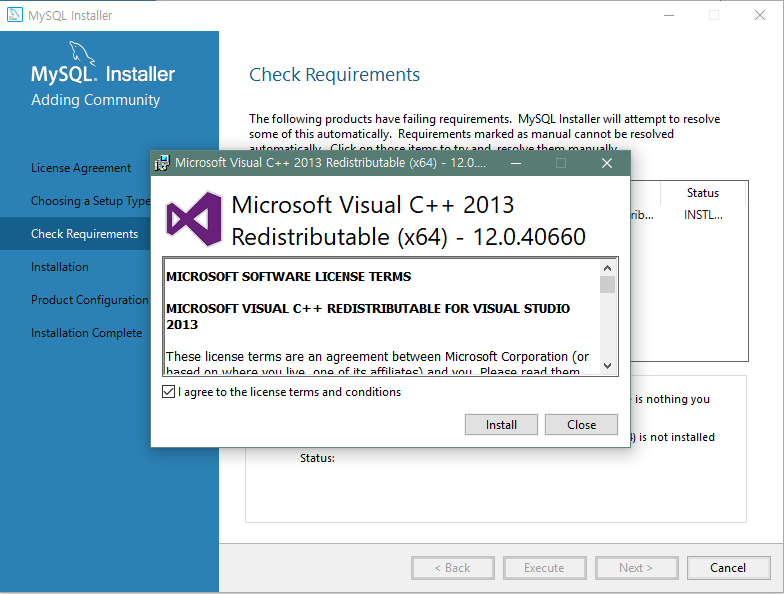Click license text scroll up arrow
This screenshot has height=594, width=784.
tap(608, 268)
